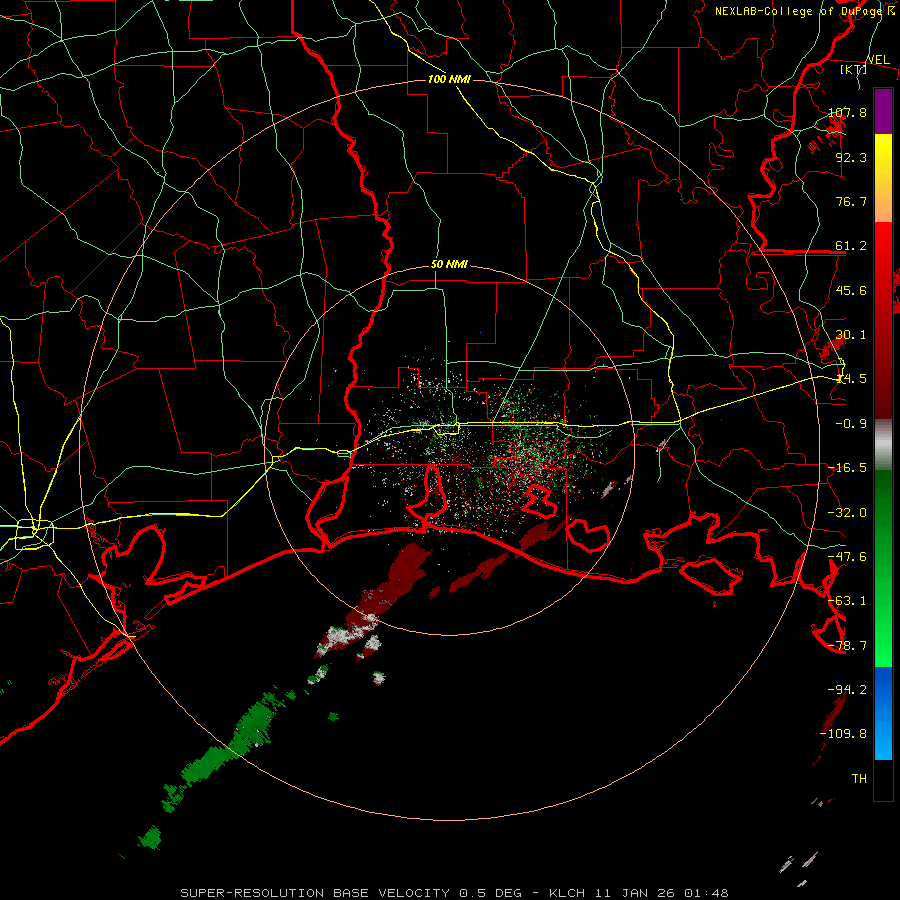The image size is (900, 900).
Task: Click the [KT] units label
Action: coord(854,69)
